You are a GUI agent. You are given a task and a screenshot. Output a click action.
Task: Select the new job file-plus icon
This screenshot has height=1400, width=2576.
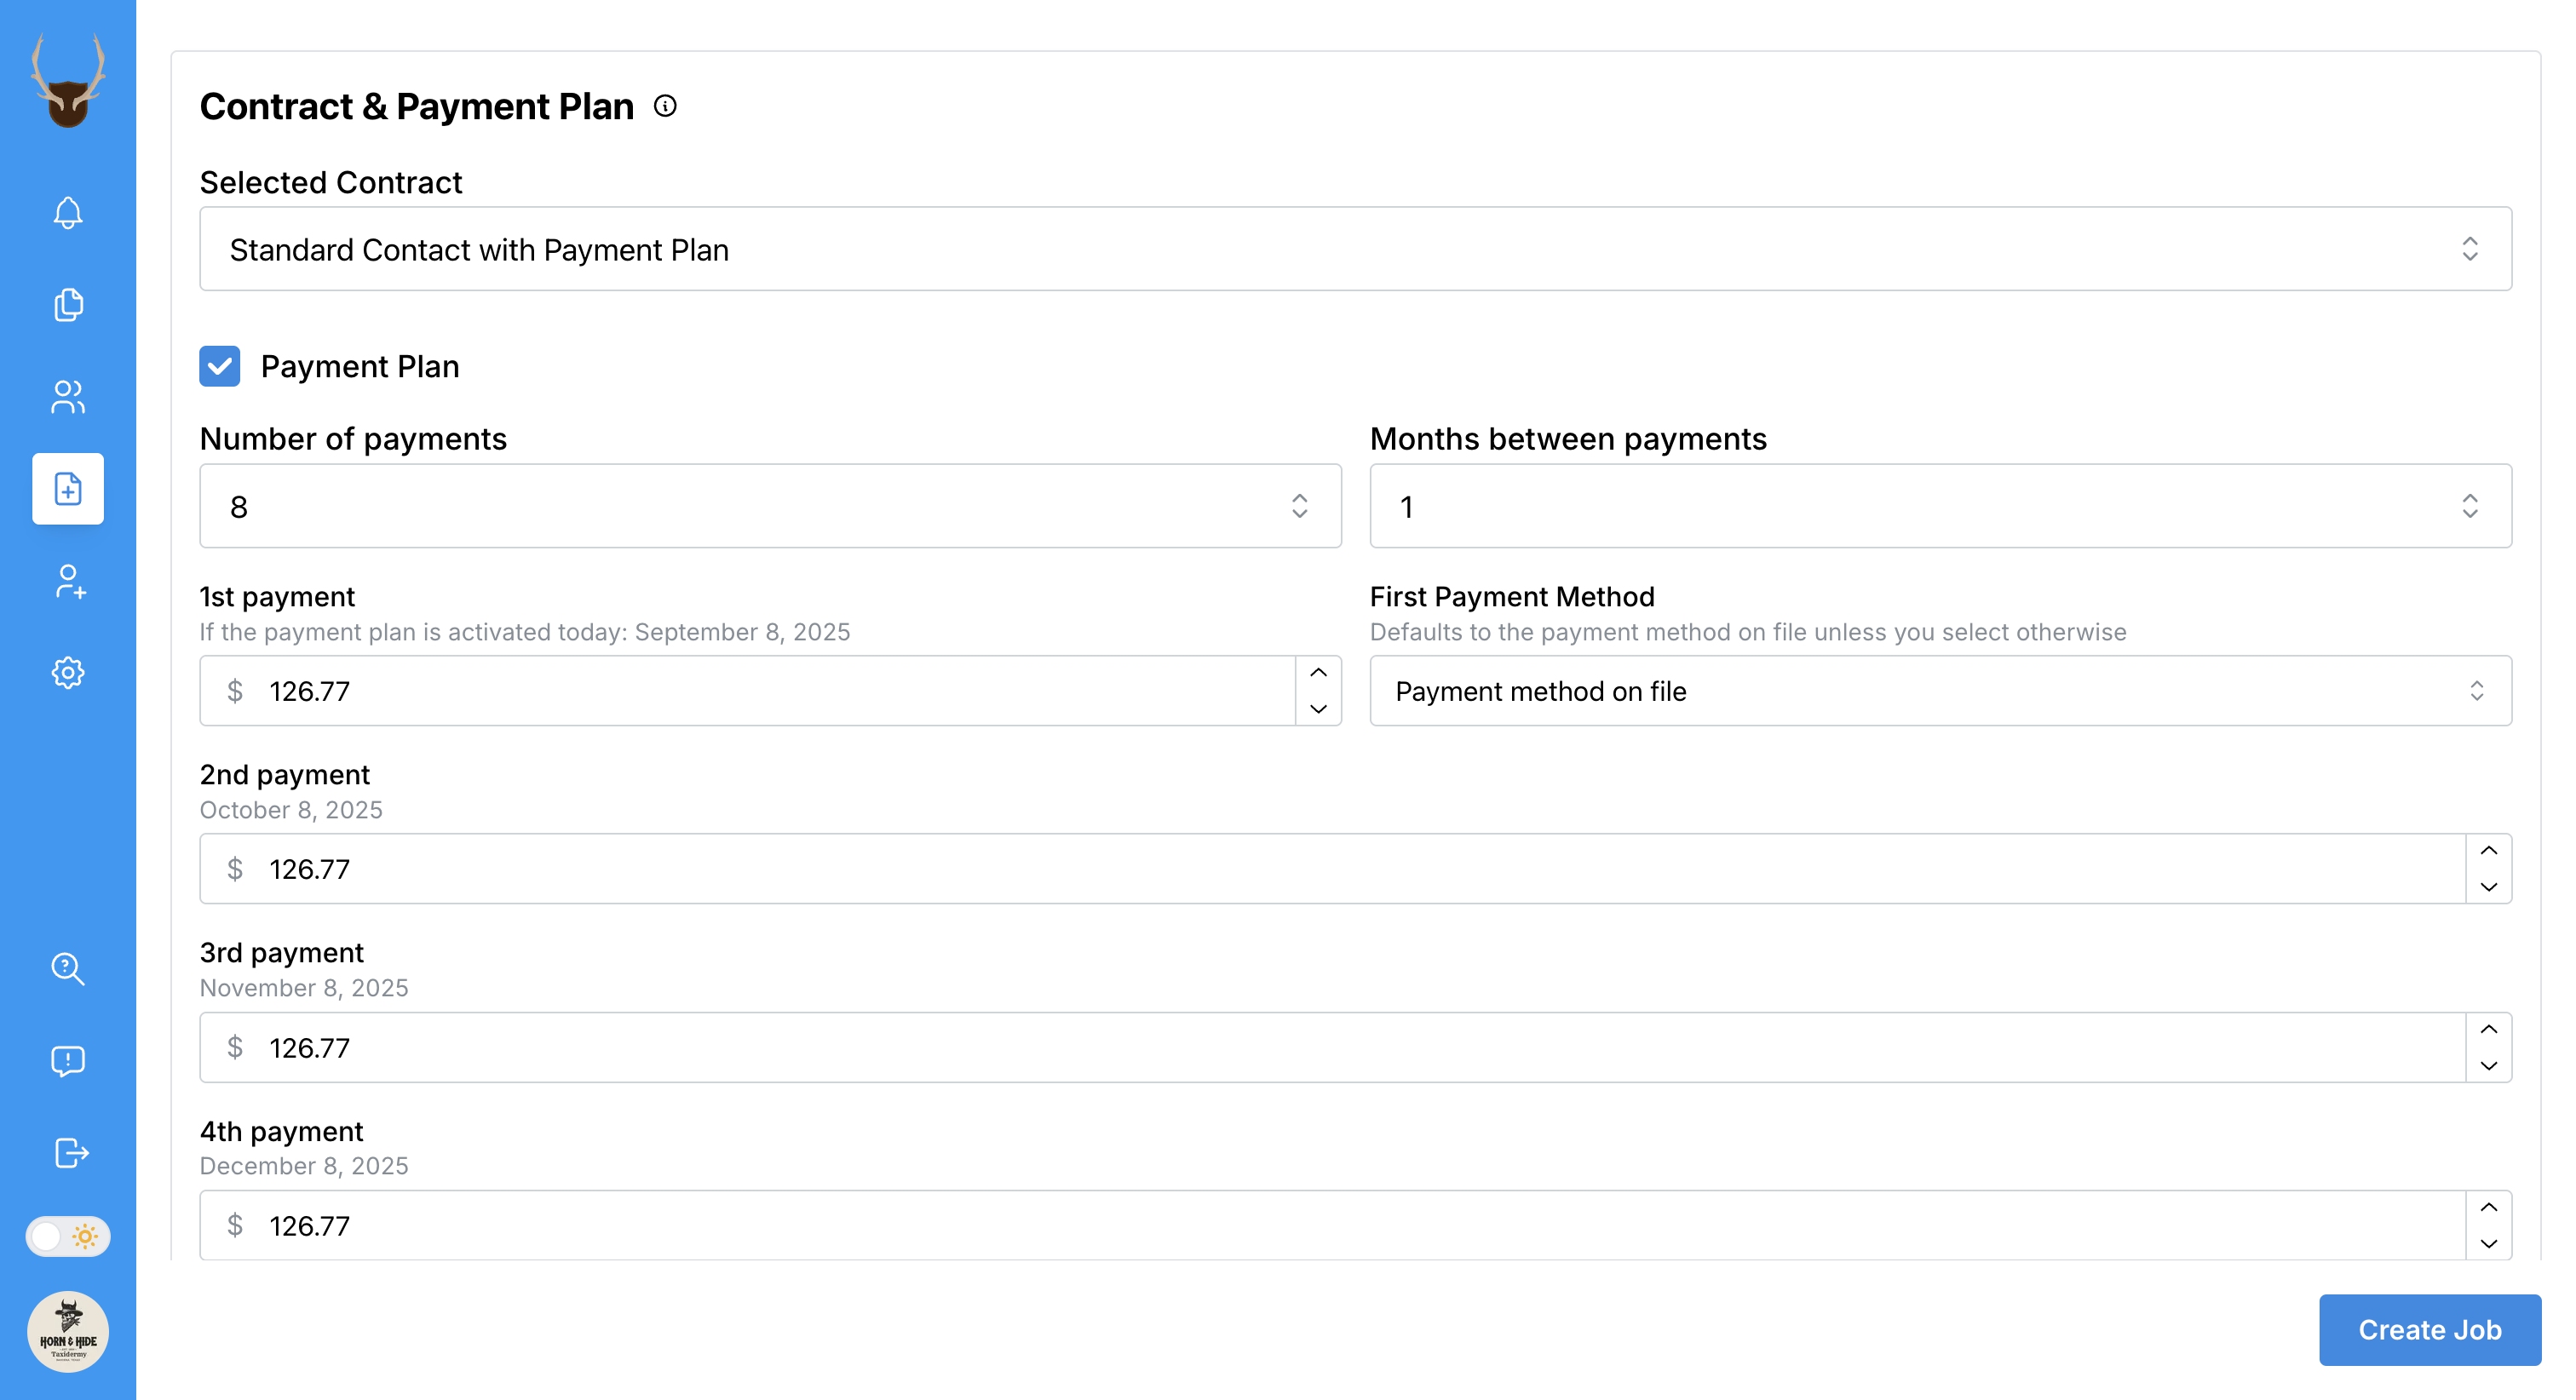[68, 489]
